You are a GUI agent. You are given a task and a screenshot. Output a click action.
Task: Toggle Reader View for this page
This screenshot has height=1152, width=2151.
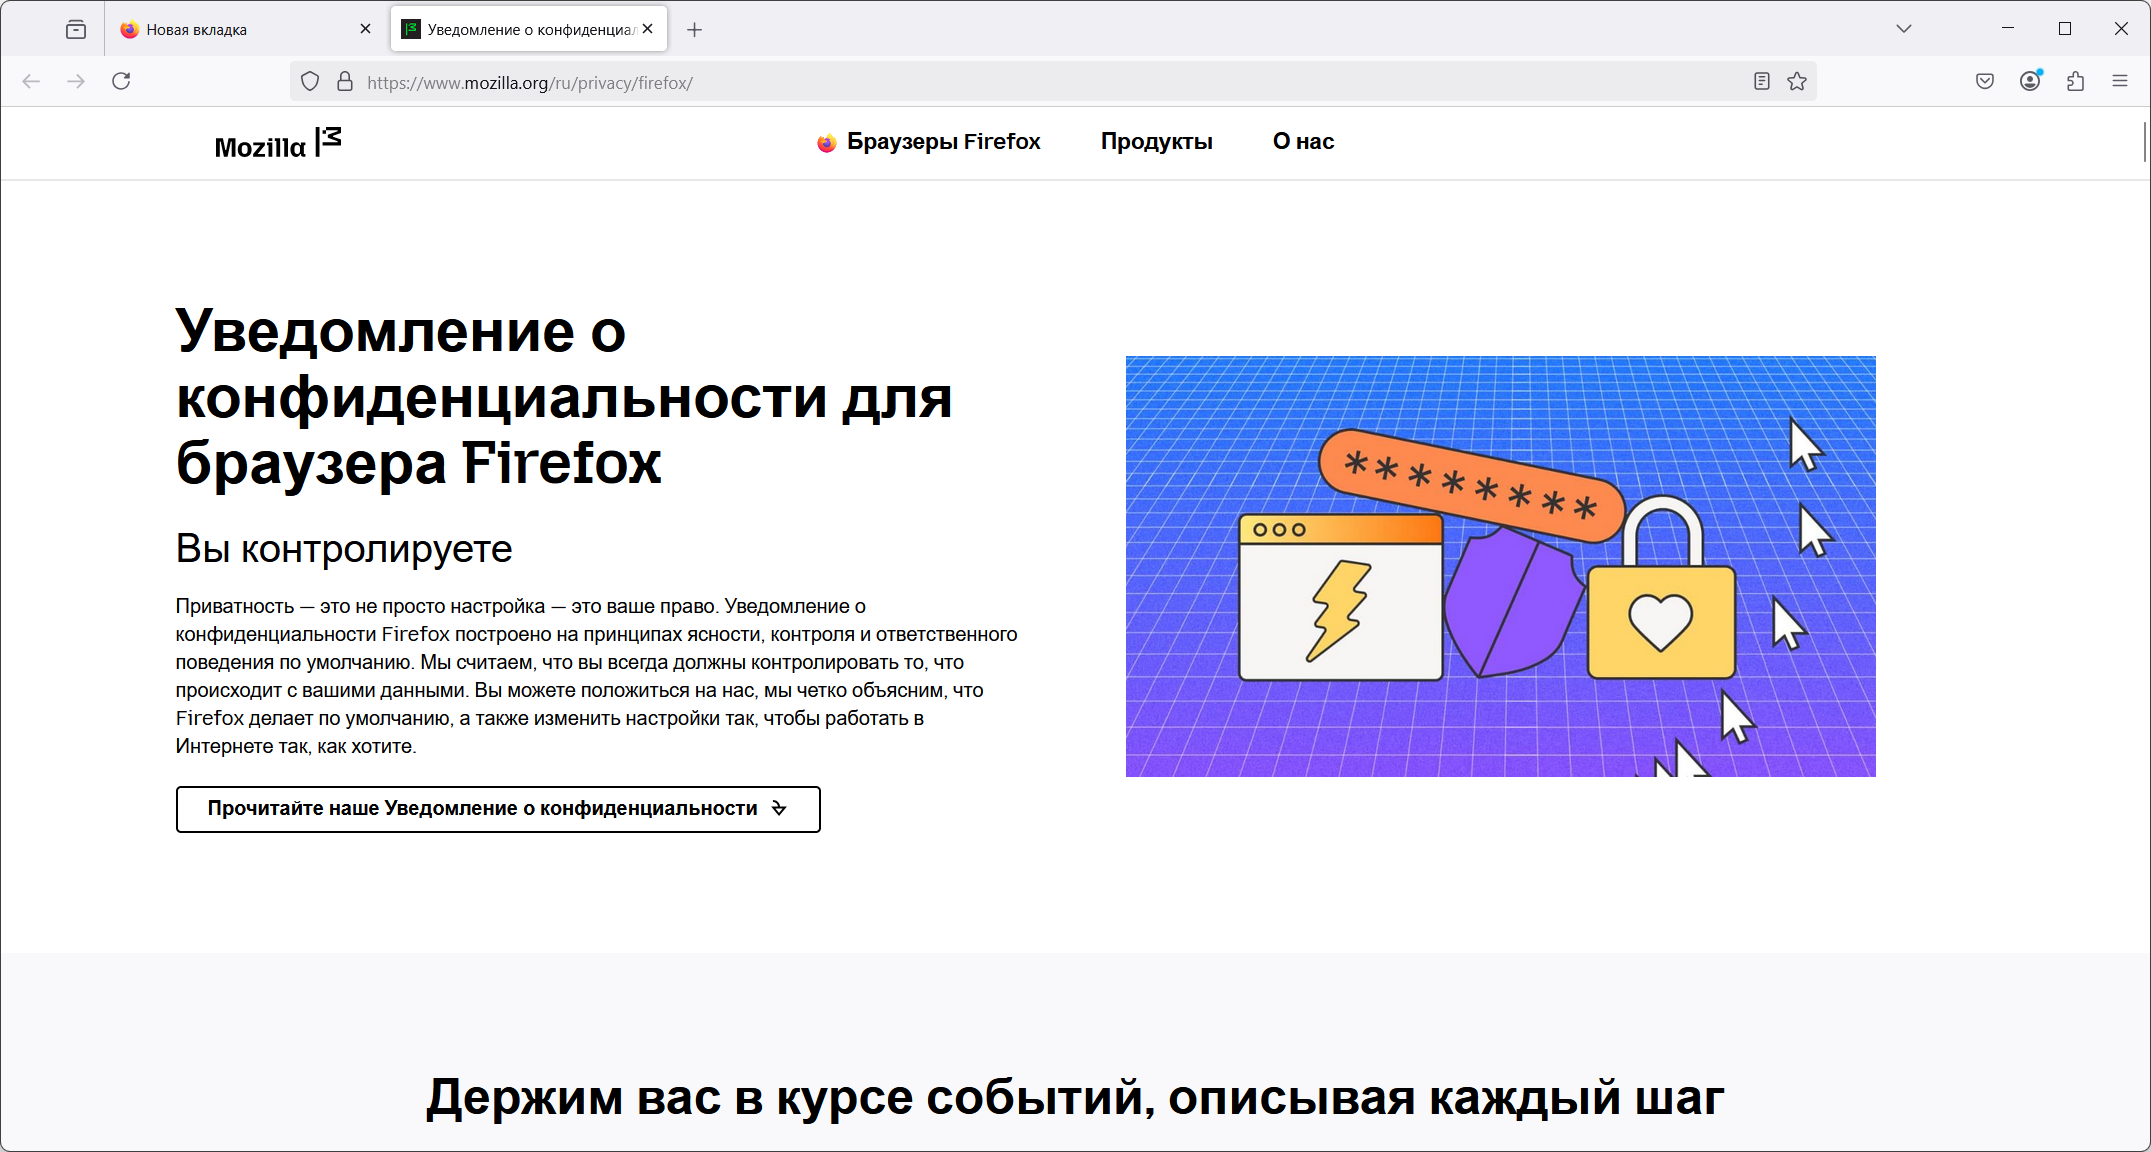[1762, 82]
